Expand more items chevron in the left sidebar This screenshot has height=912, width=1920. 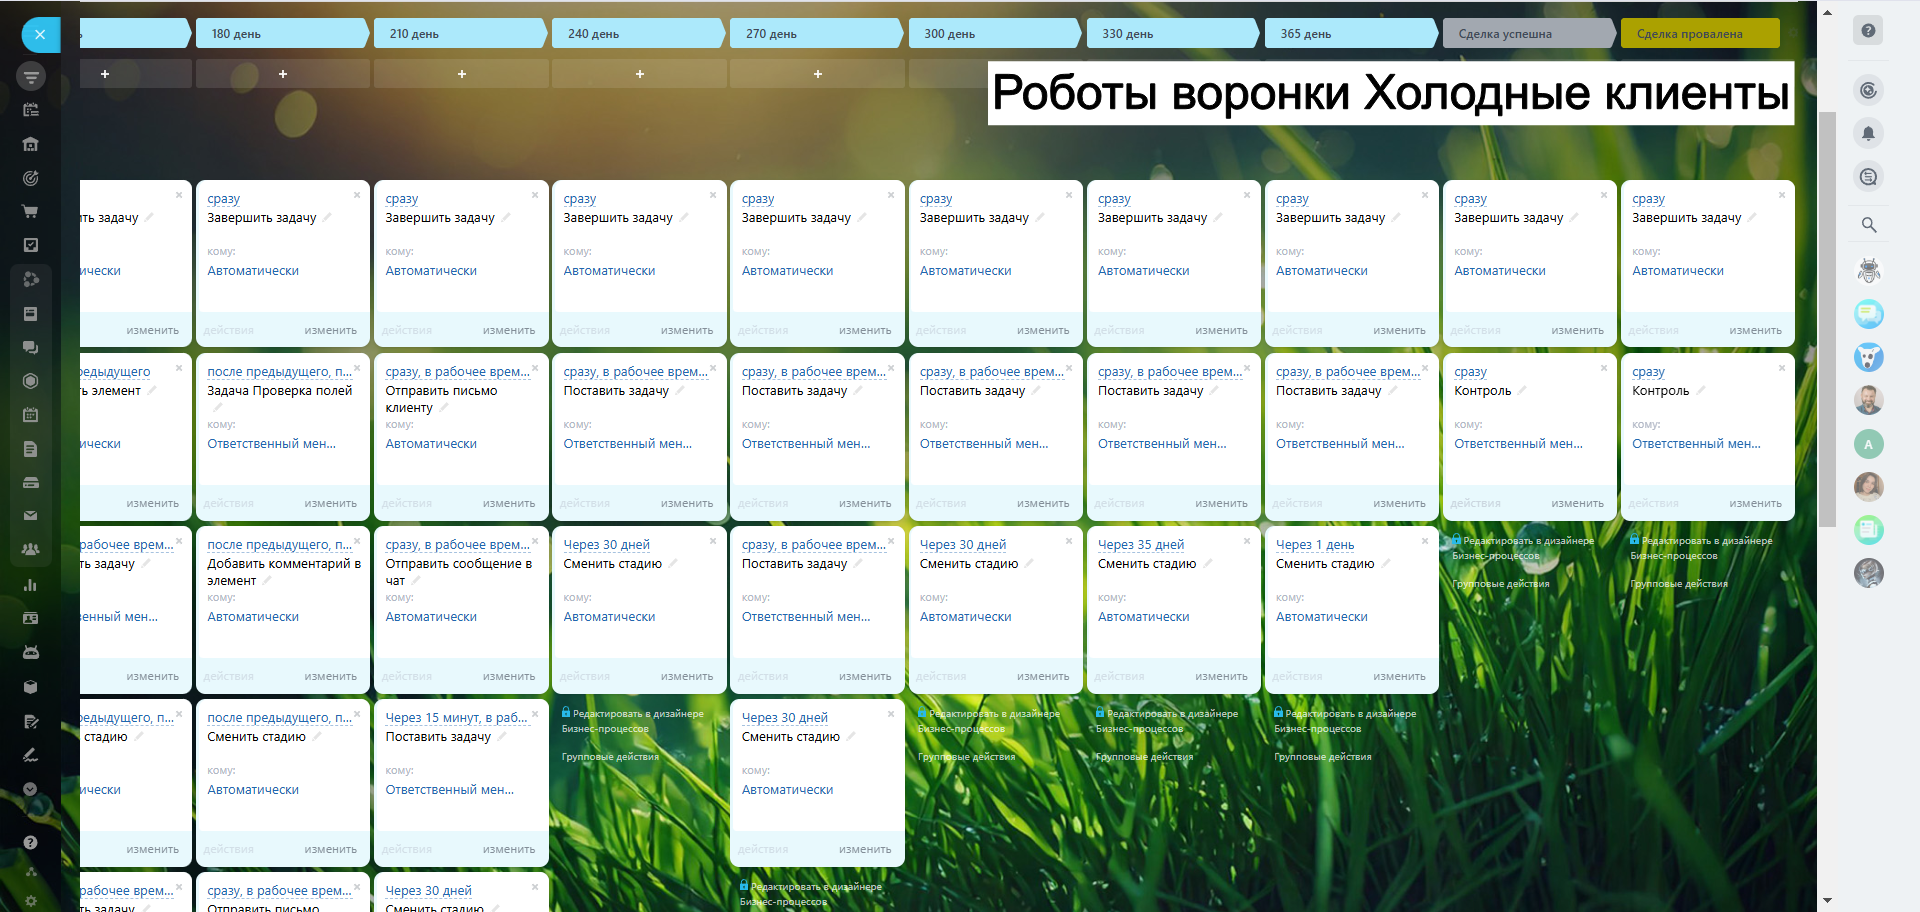pos(31,789)
